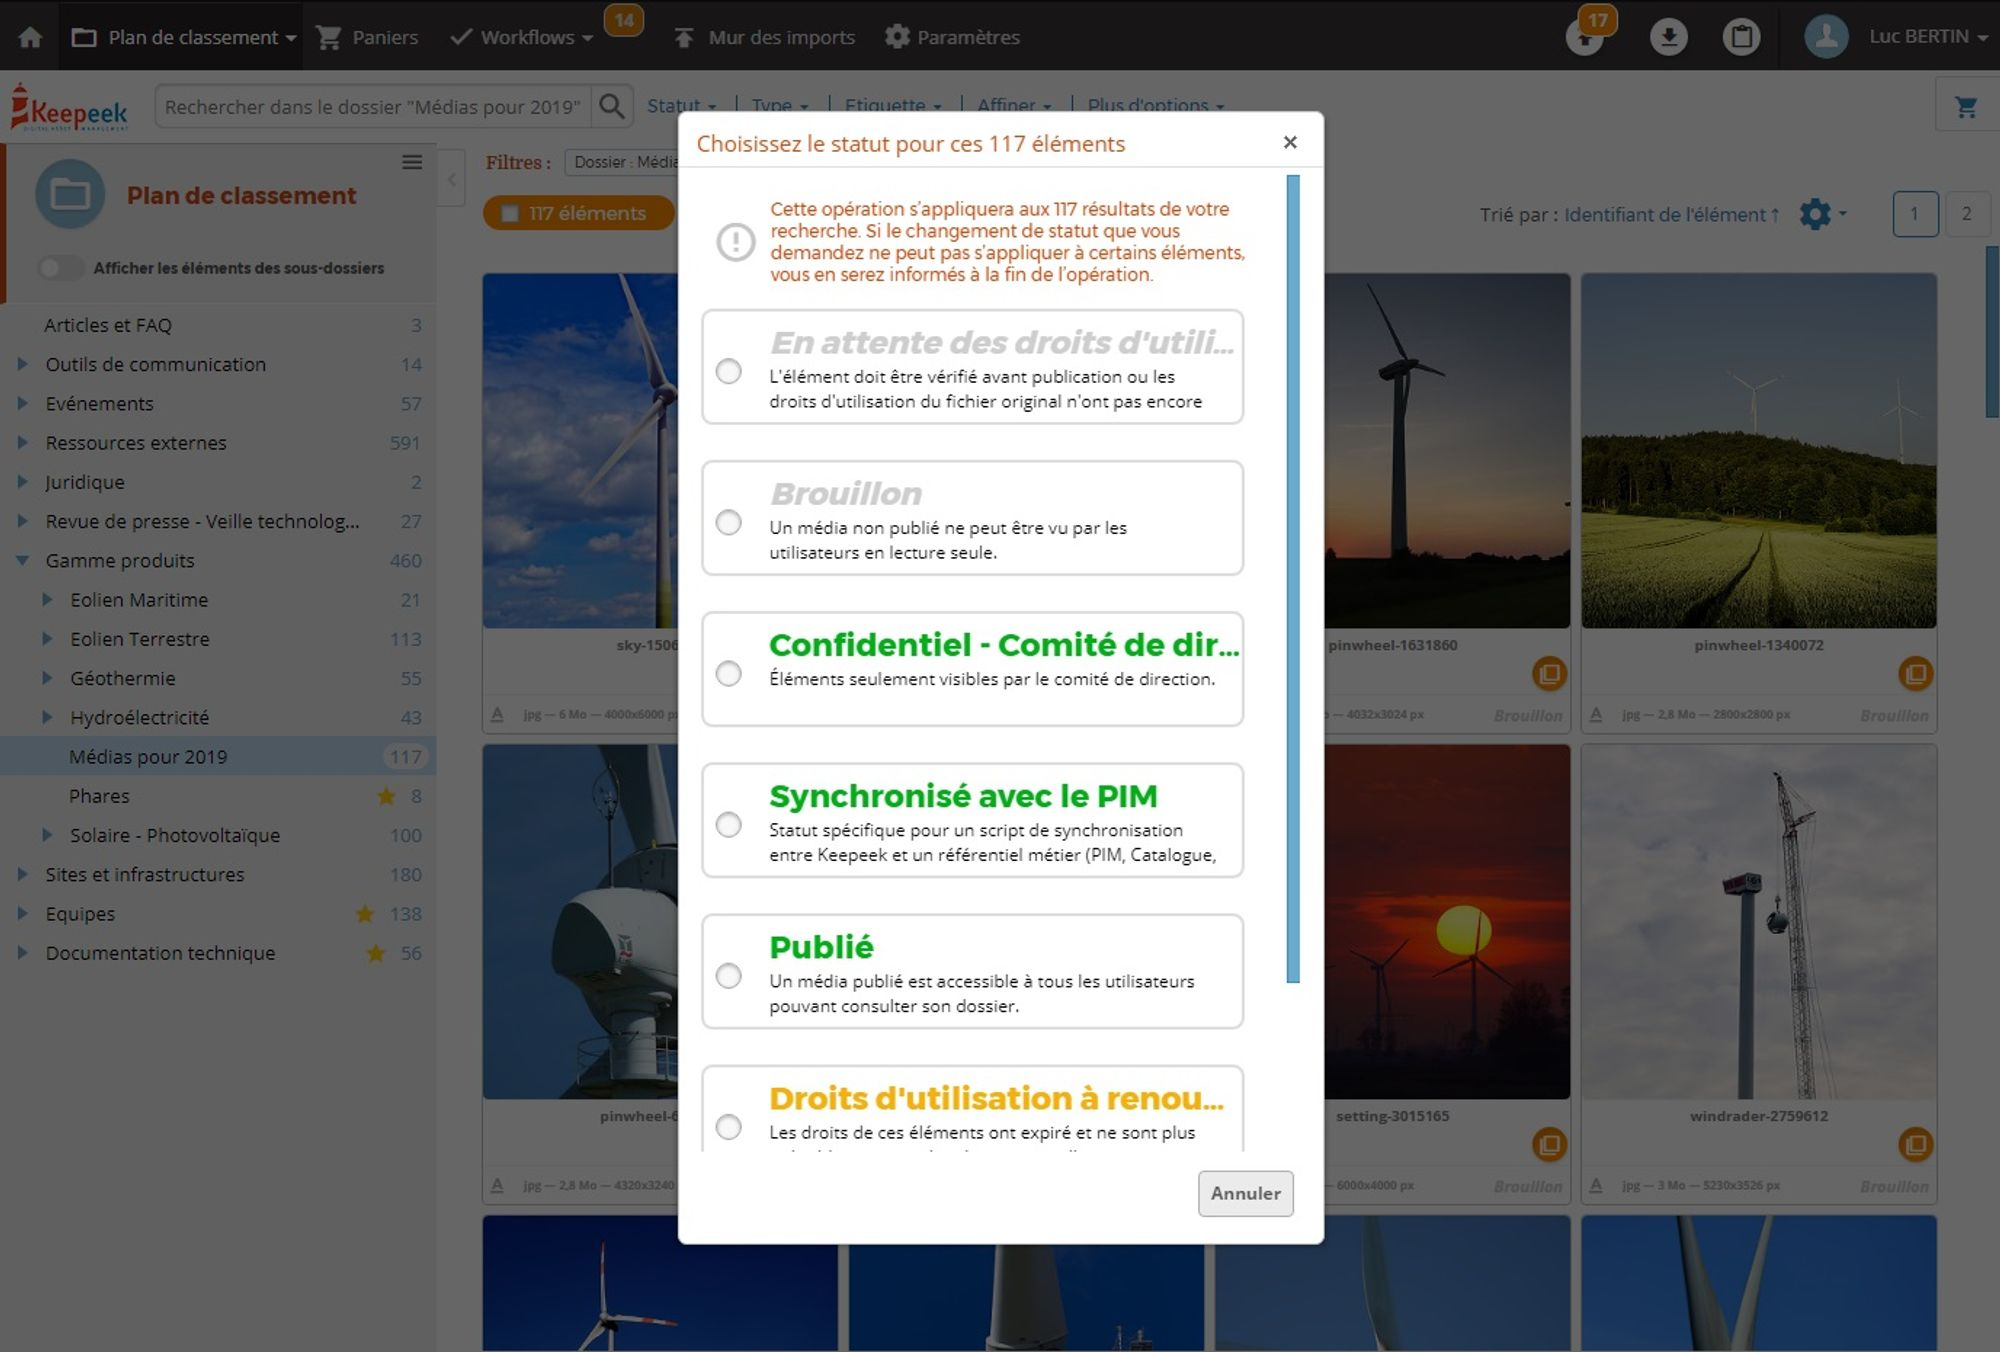The height and width of the screenshot is (1352, 2000).
Task: Click the star on Documentation technique
Action: [x=375, y=953]
